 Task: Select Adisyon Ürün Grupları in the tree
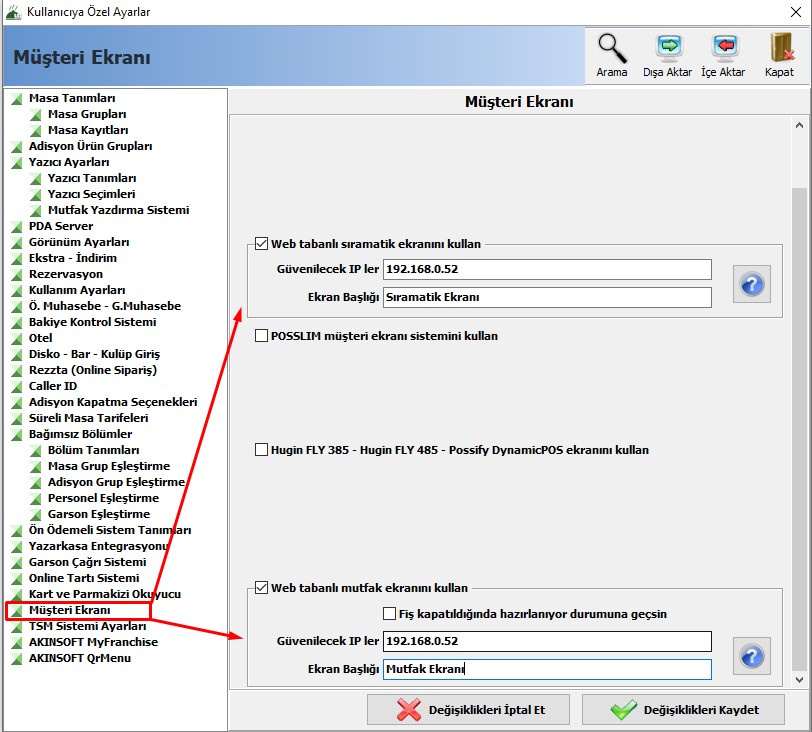click(91, 147)
